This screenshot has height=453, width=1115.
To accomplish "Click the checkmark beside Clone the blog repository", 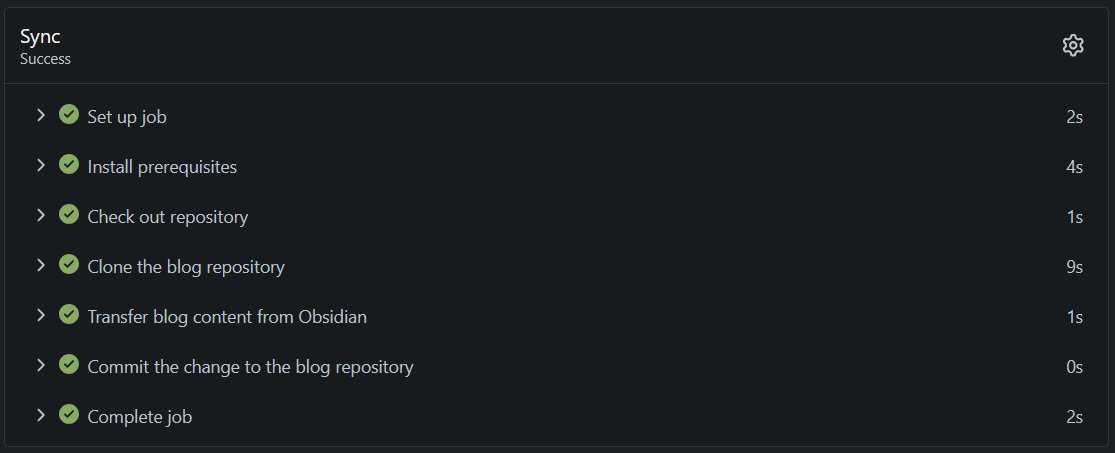I will [x=69, y=265].
